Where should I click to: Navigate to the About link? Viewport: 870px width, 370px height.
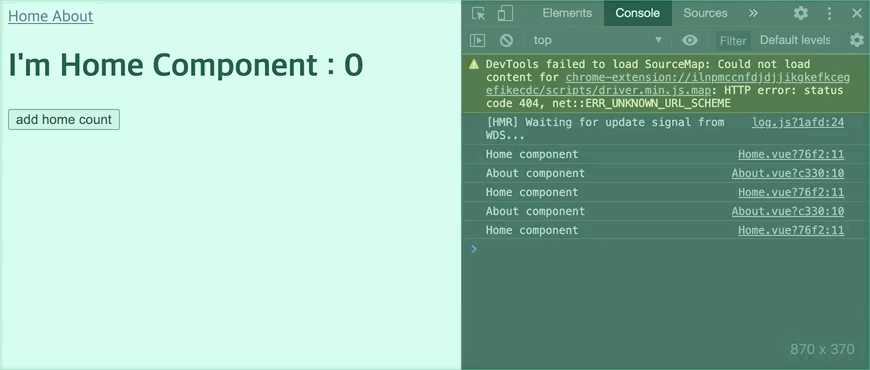pos(73,16)
